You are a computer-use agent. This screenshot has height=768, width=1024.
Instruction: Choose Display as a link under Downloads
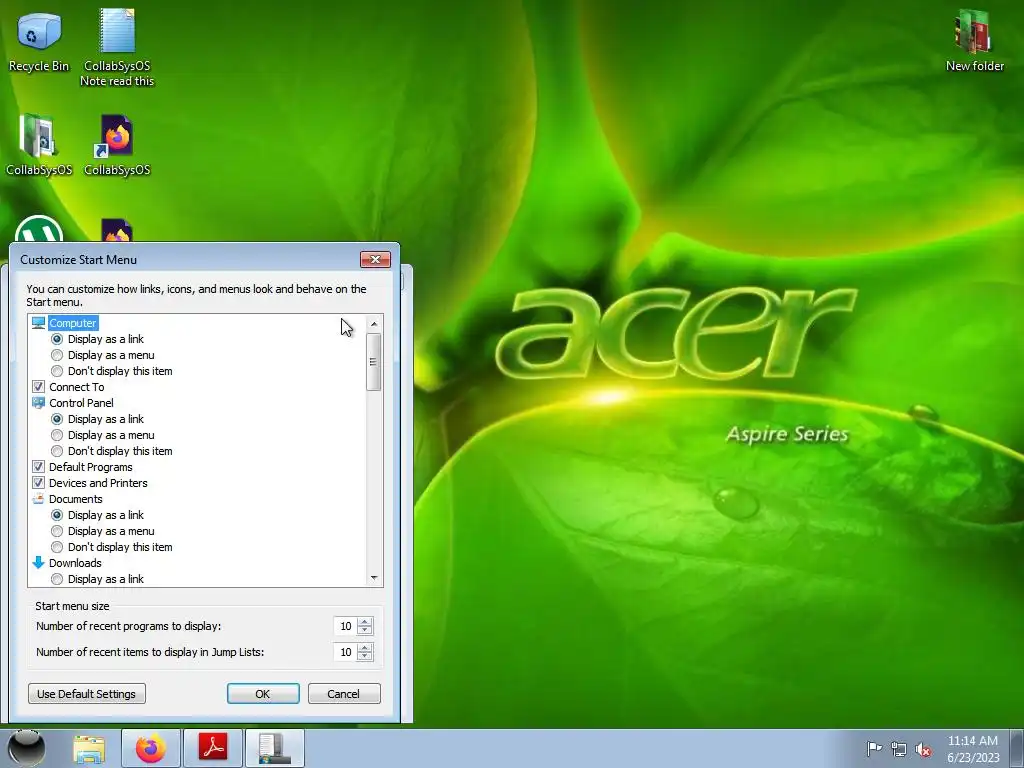pyautogui.click(x=57, y=579)
